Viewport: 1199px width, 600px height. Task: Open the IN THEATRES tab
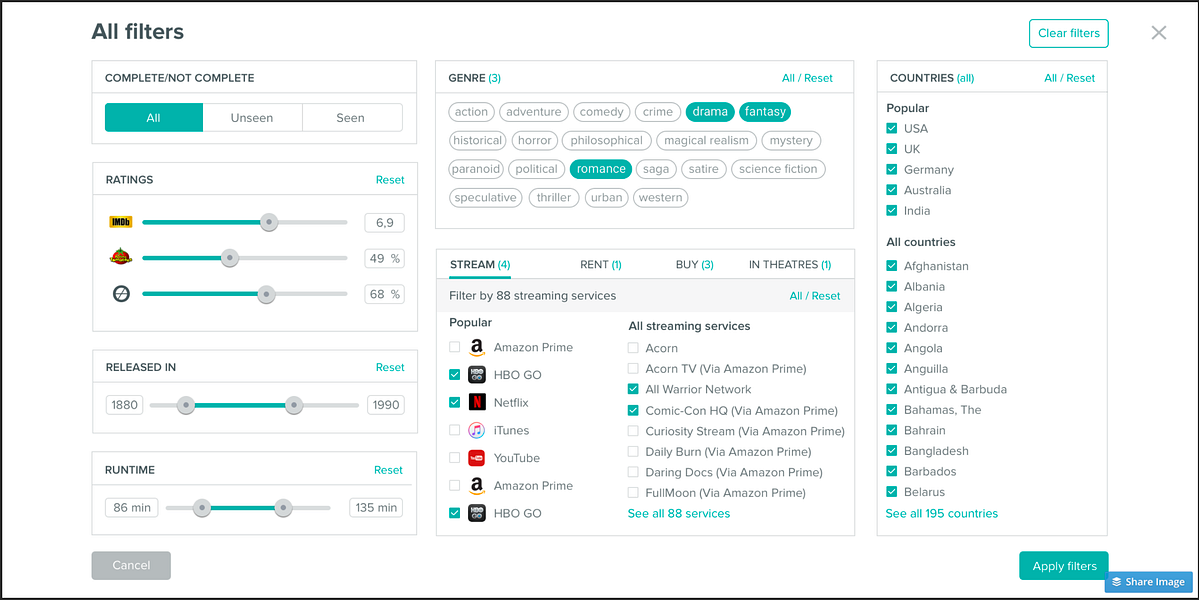click(790, 264)
